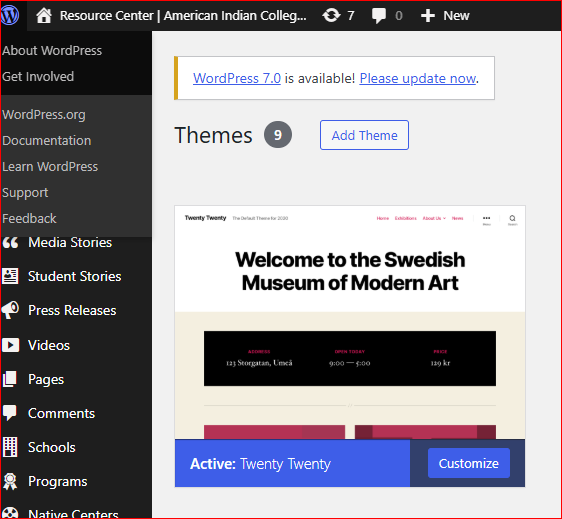Screen dimensions: 562x519
Task: Click Customize for Twenty Twenty theme
Action: pos(468,463)
